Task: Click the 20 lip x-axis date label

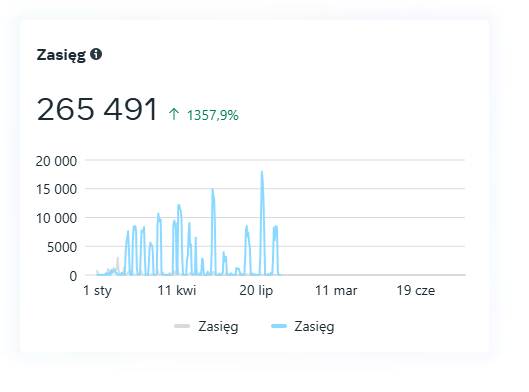Action: 256,290
